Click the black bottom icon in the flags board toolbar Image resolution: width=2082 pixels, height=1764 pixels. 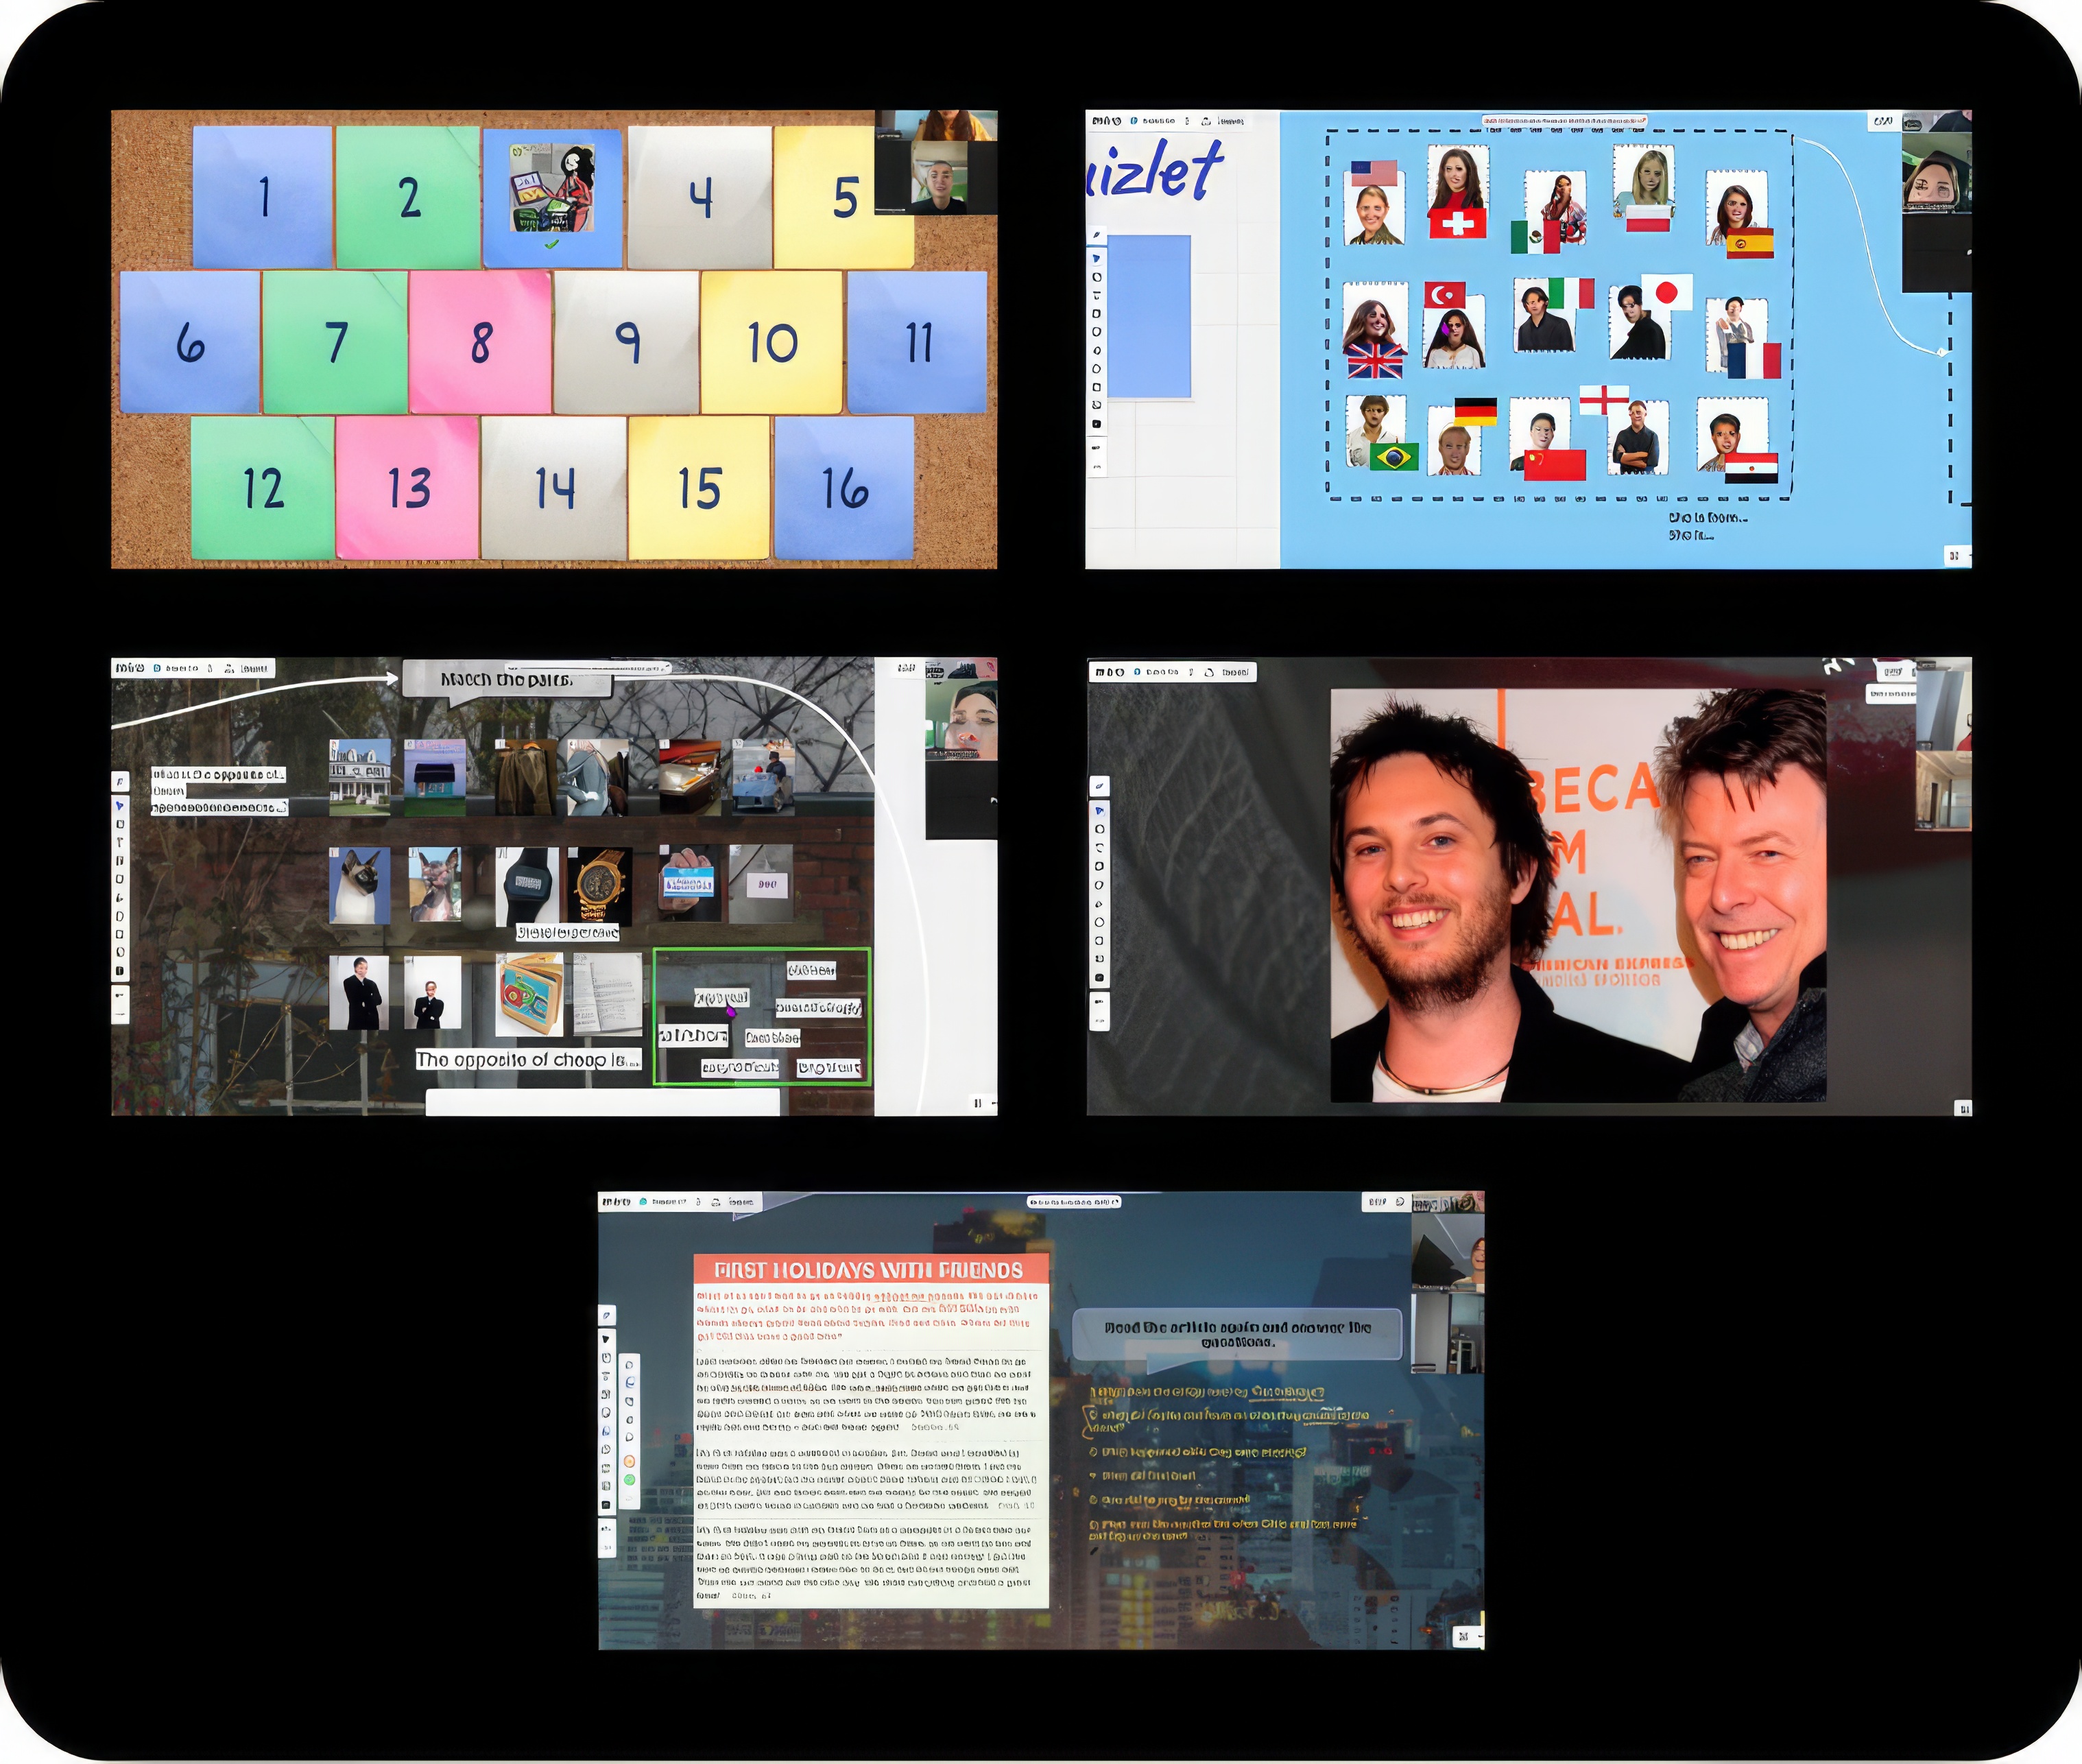pyautogui.click(x=1097, y=424)
